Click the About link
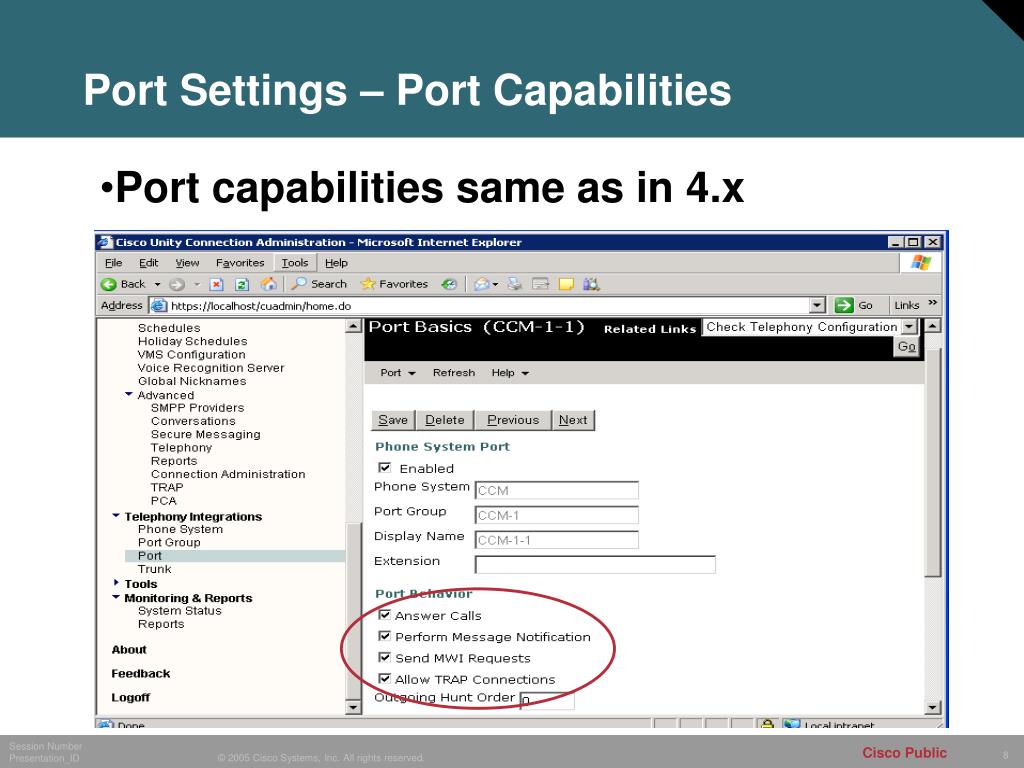1024x768 pixels. click(129, 650)
